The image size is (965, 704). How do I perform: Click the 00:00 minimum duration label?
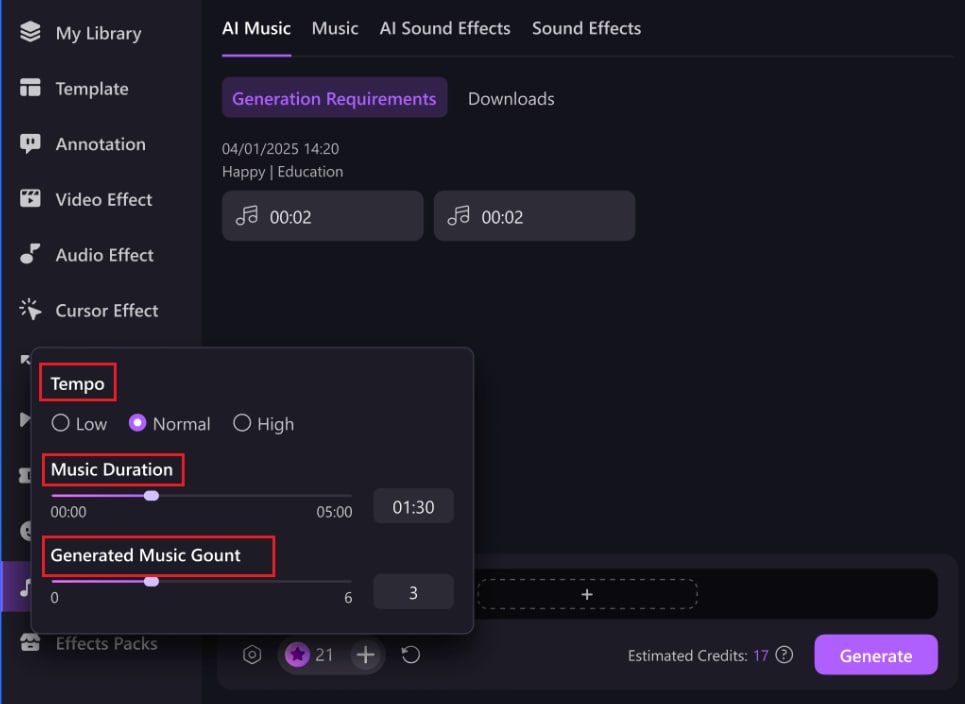pos(68,512)
